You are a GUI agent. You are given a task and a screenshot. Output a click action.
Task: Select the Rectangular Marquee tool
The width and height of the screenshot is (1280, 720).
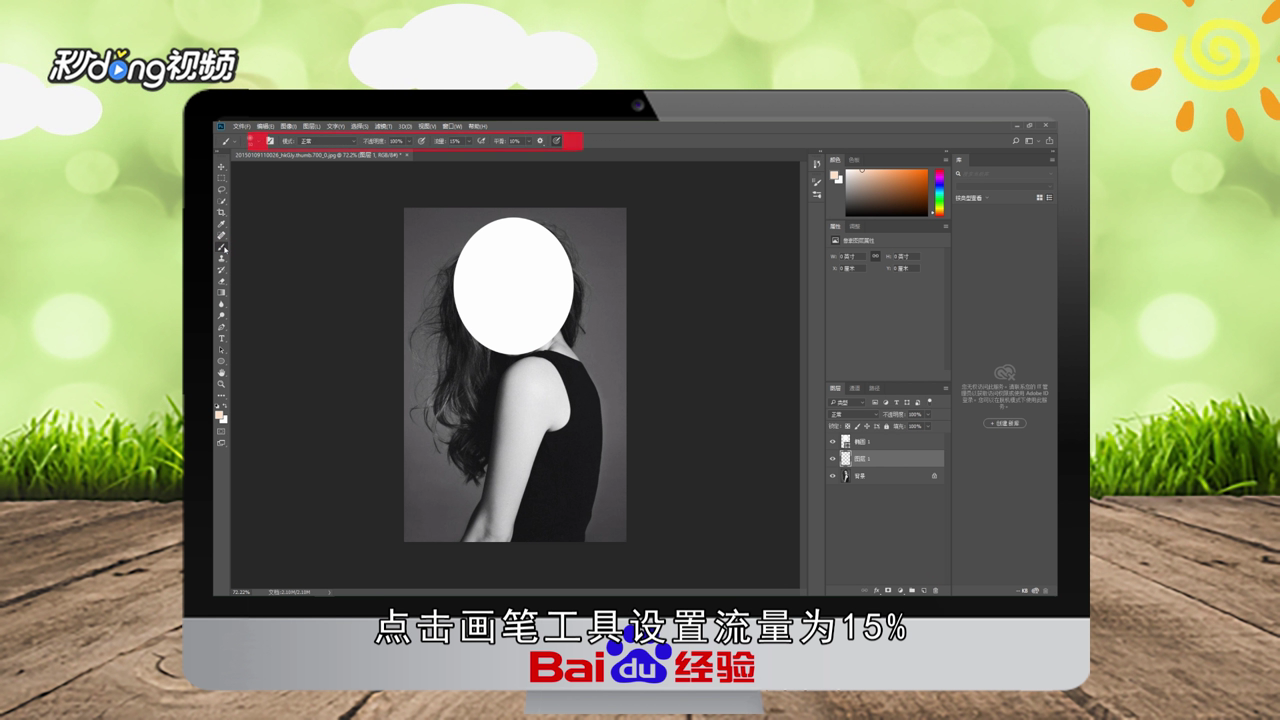tap(221, 178)
